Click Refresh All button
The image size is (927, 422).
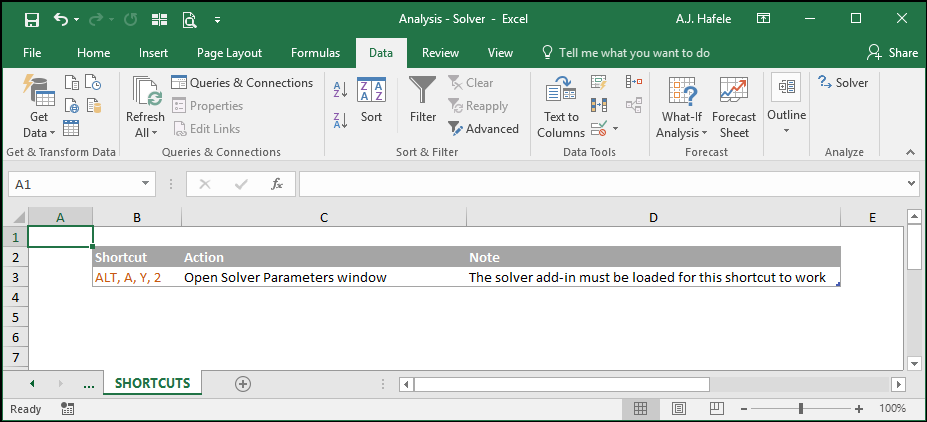145,107
